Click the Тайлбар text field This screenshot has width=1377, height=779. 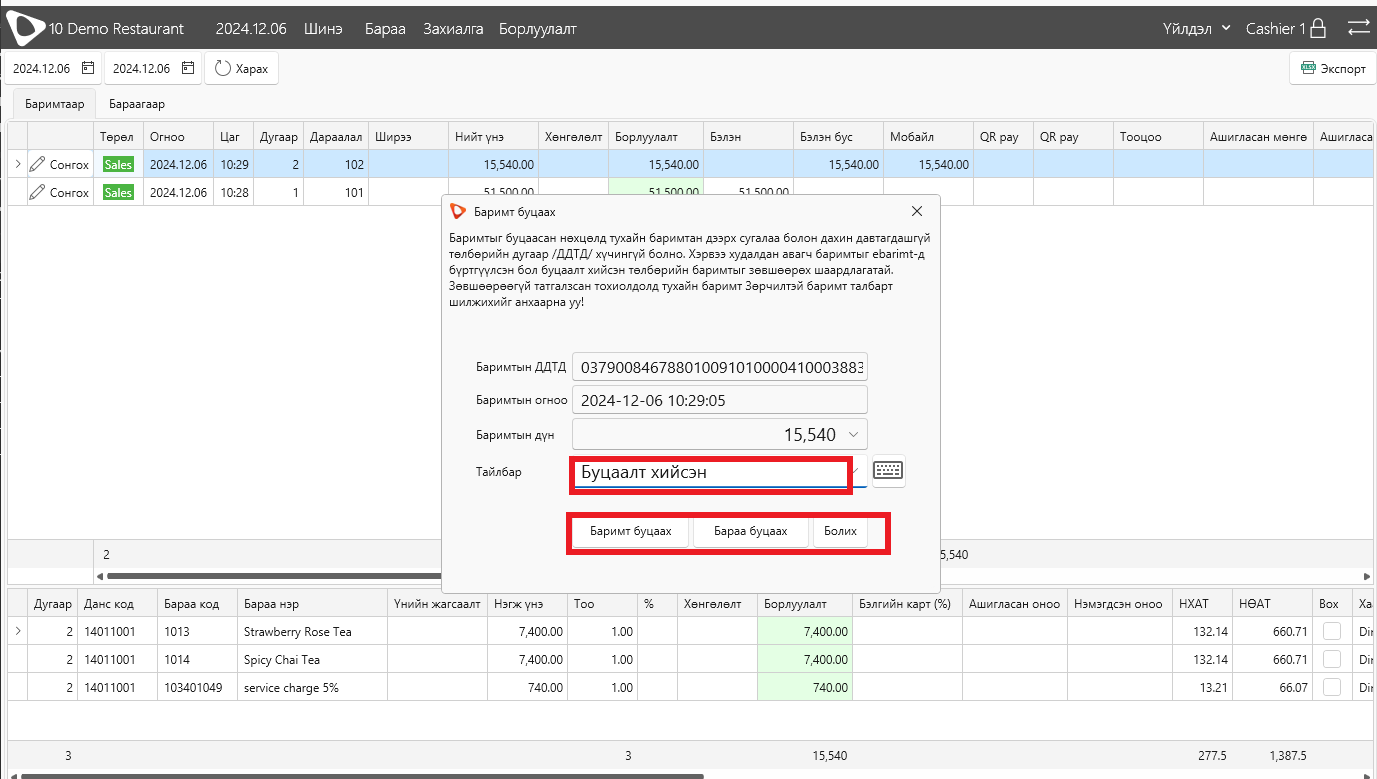coord(709,472)
